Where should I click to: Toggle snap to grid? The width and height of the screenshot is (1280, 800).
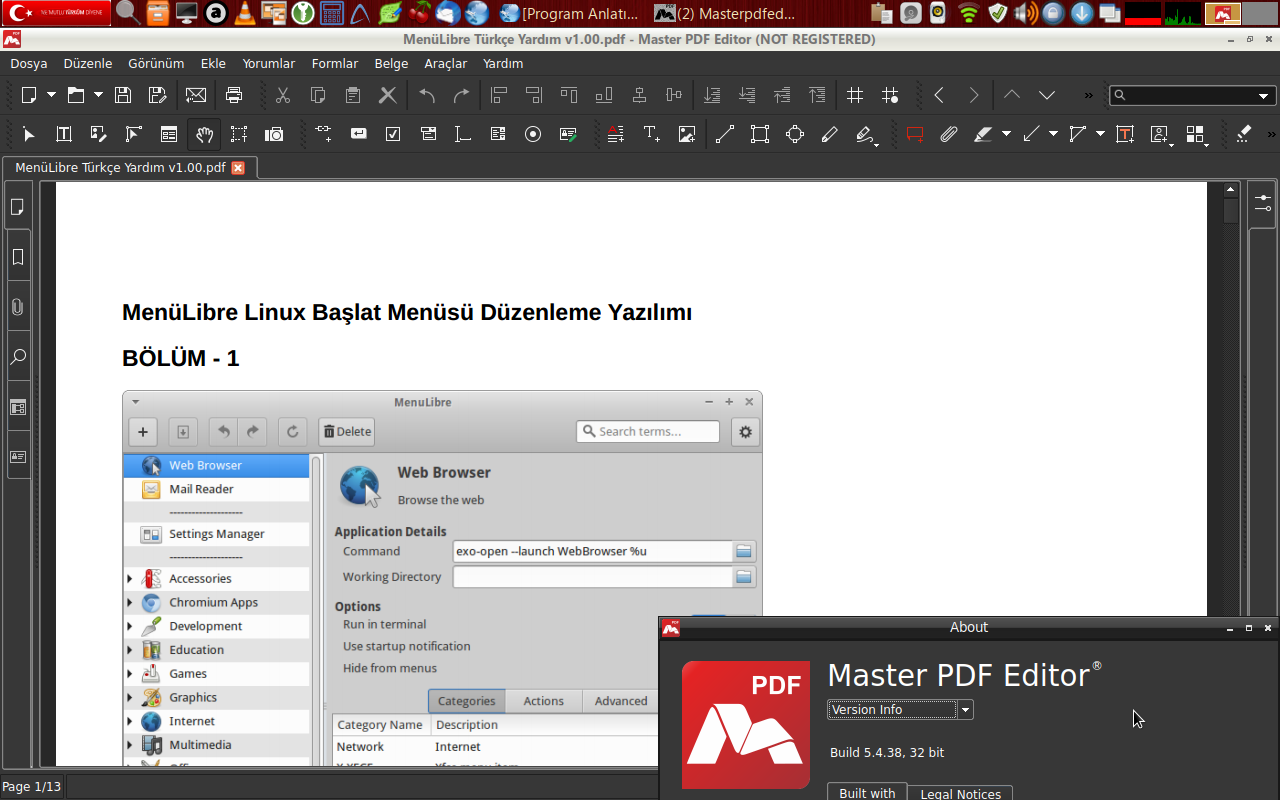pos(890,95)
